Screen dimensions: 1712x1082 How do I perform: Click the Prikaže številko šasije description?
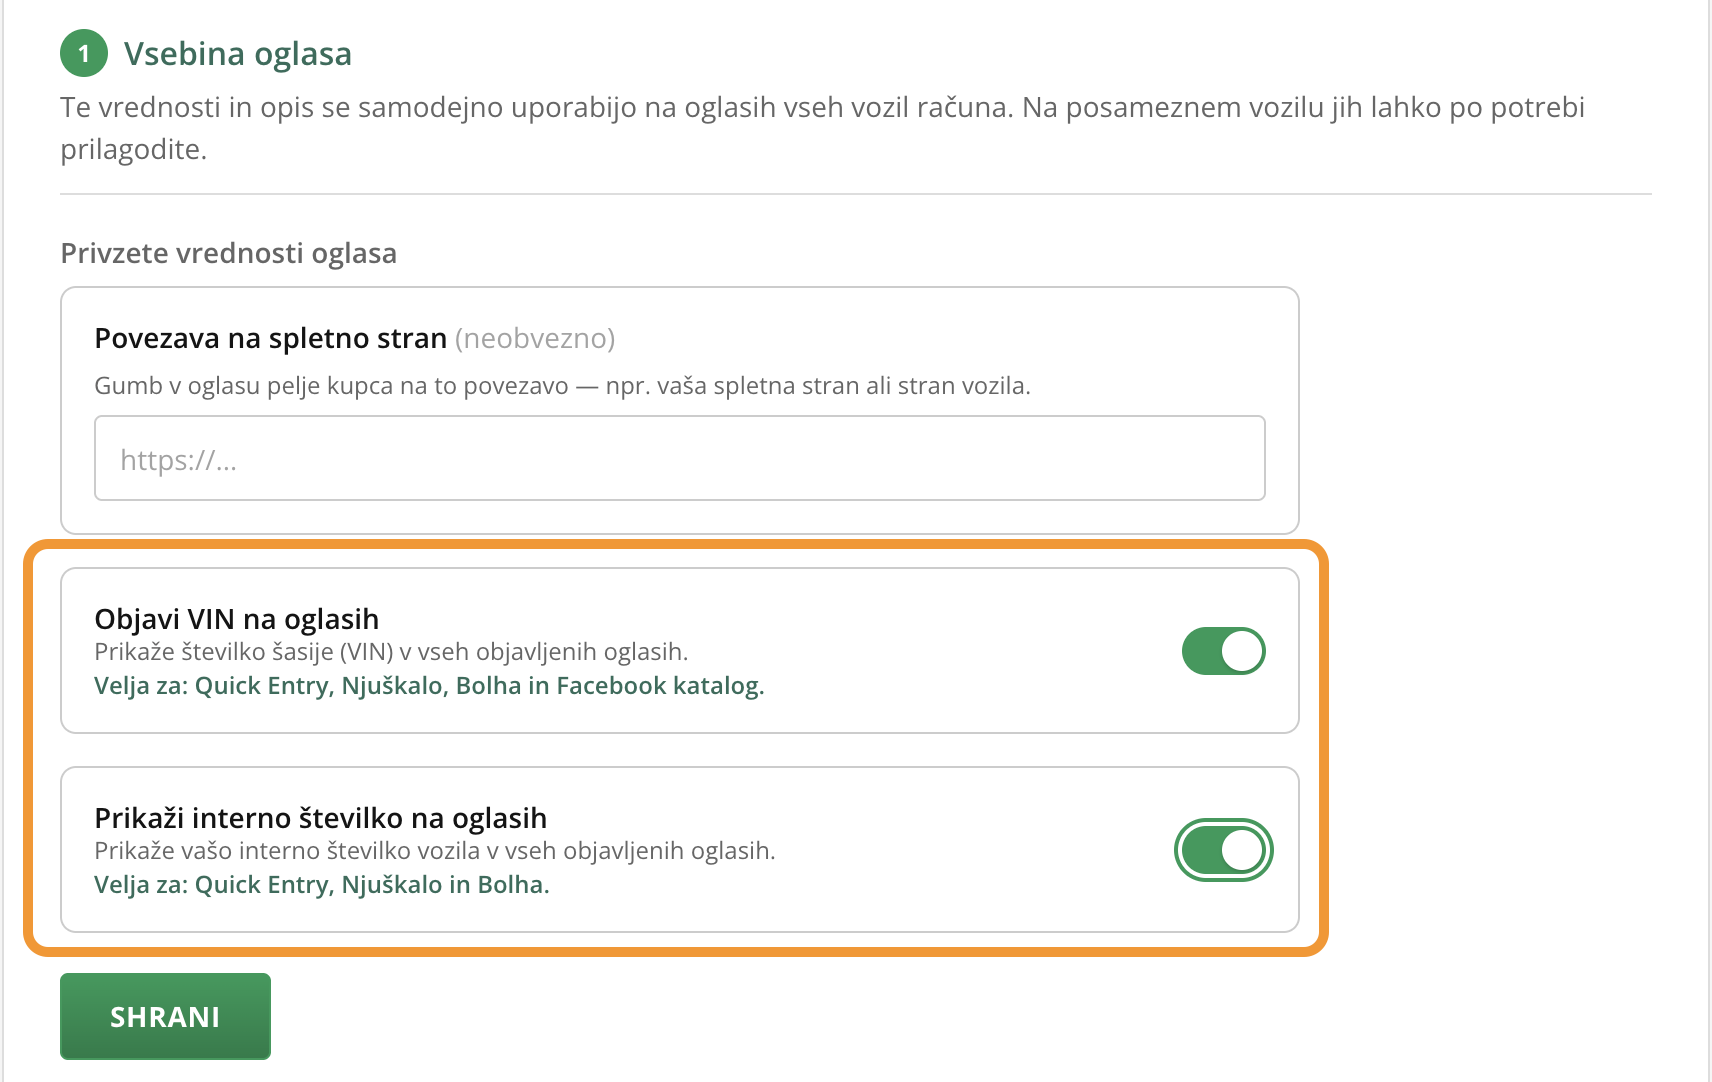click(x=391, y=652)
